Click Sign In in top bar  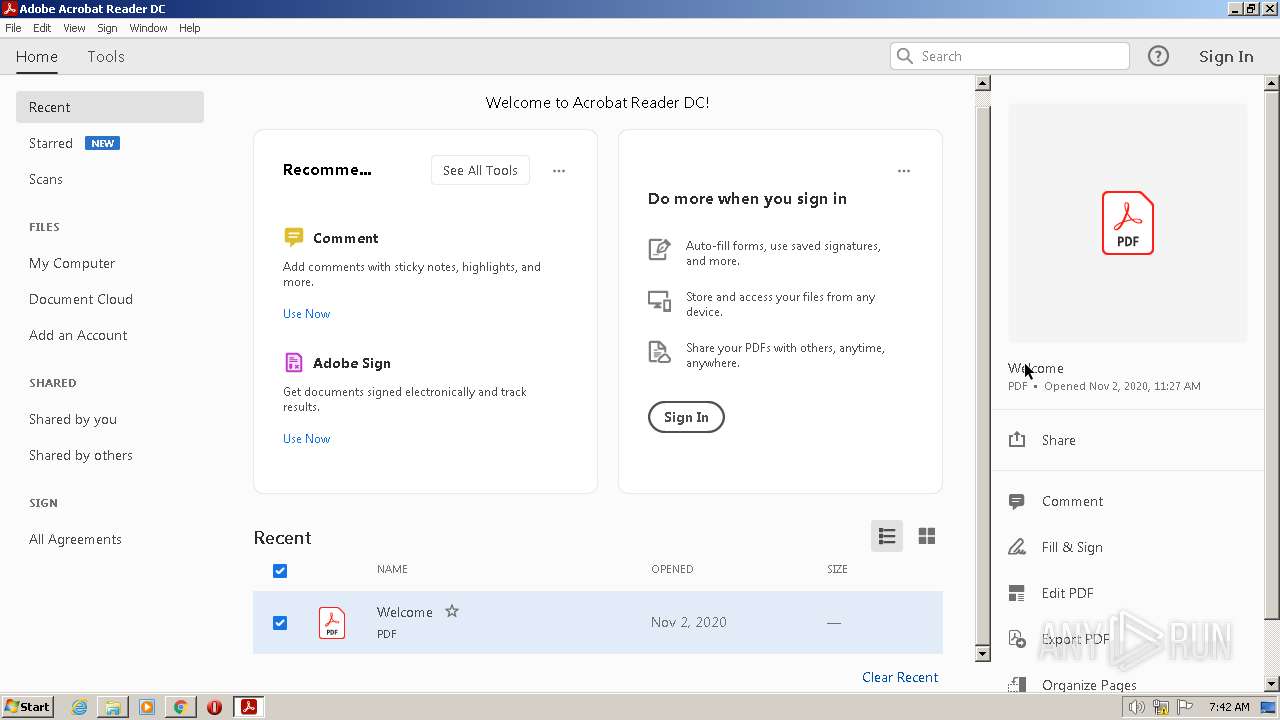[x=1226, y=56]
